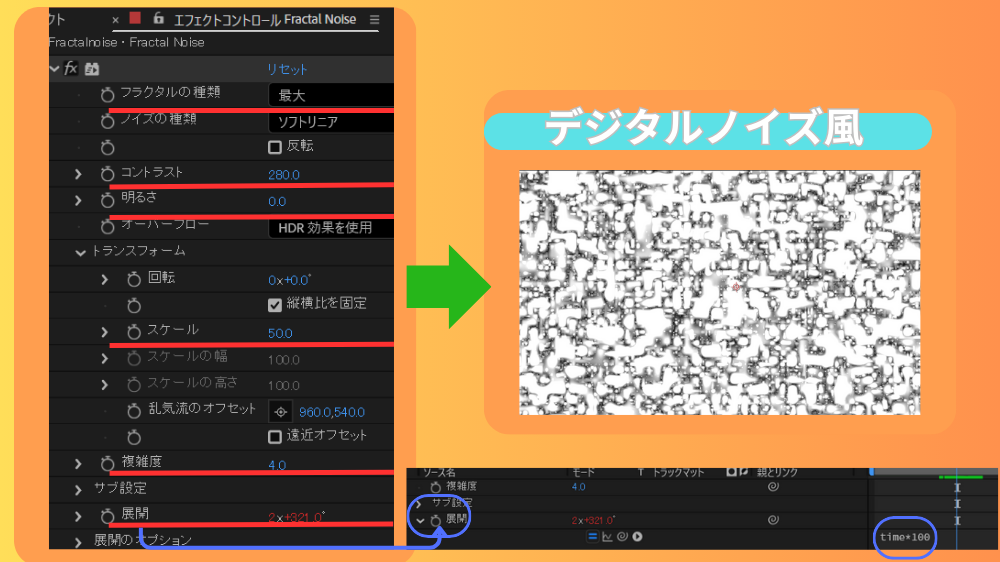Open the effect controls panel menu
Viewport: 1000px width, 562px height.
(x=374, y=20)
